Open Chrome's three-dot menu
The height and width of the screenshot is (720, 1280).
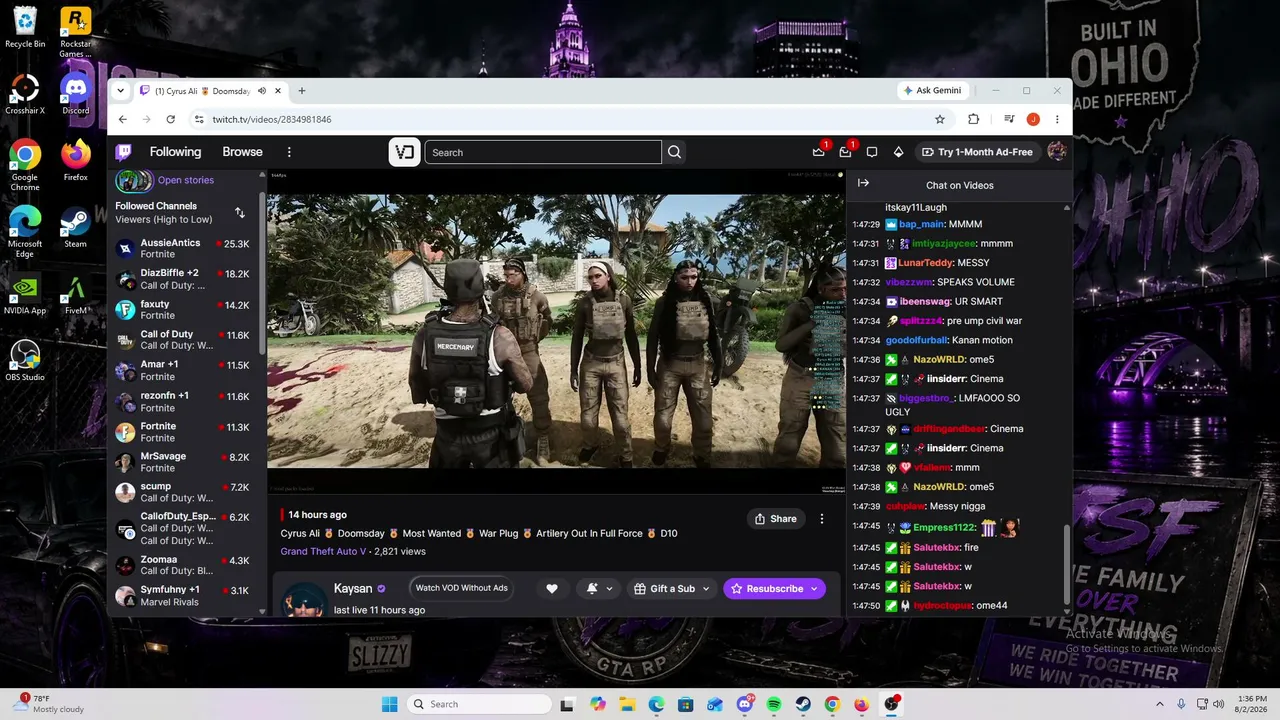click(1057, 119)
